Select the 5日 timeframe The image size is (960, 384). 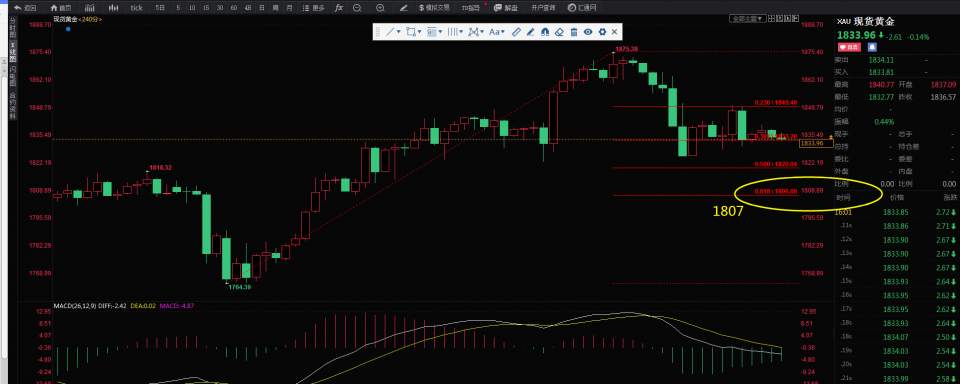pos(160,8)
